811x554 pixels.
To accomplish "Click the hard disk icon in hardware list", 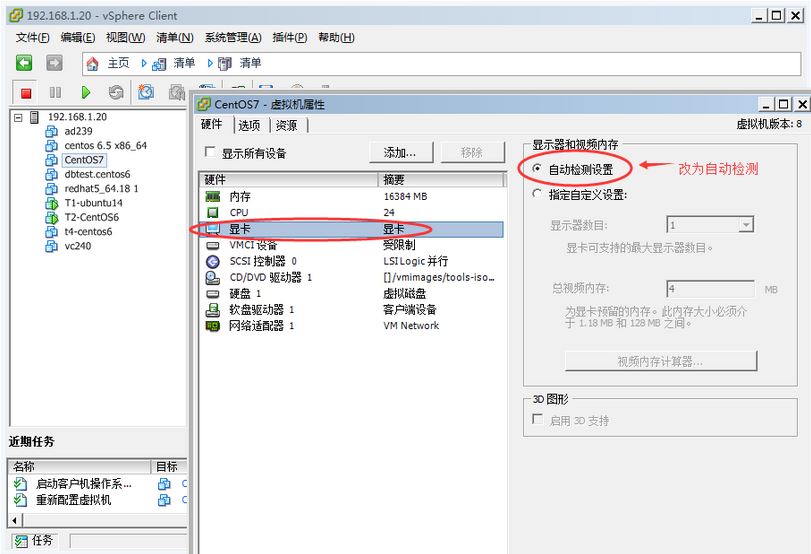I will [213, 294].
